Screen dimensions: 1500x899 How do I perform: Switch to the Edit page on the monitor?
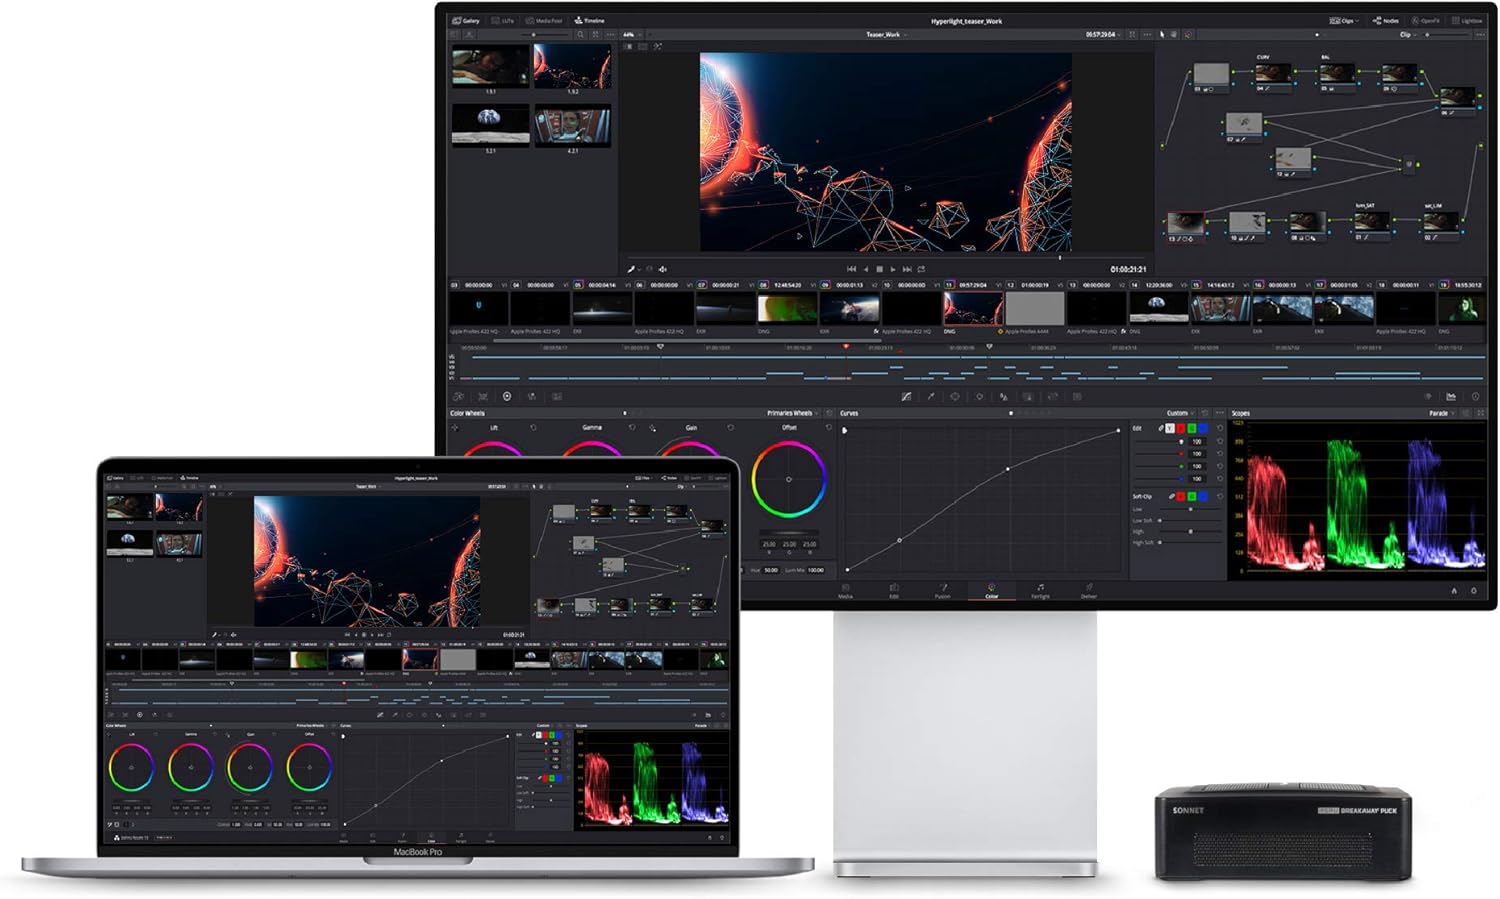[894, 591]
